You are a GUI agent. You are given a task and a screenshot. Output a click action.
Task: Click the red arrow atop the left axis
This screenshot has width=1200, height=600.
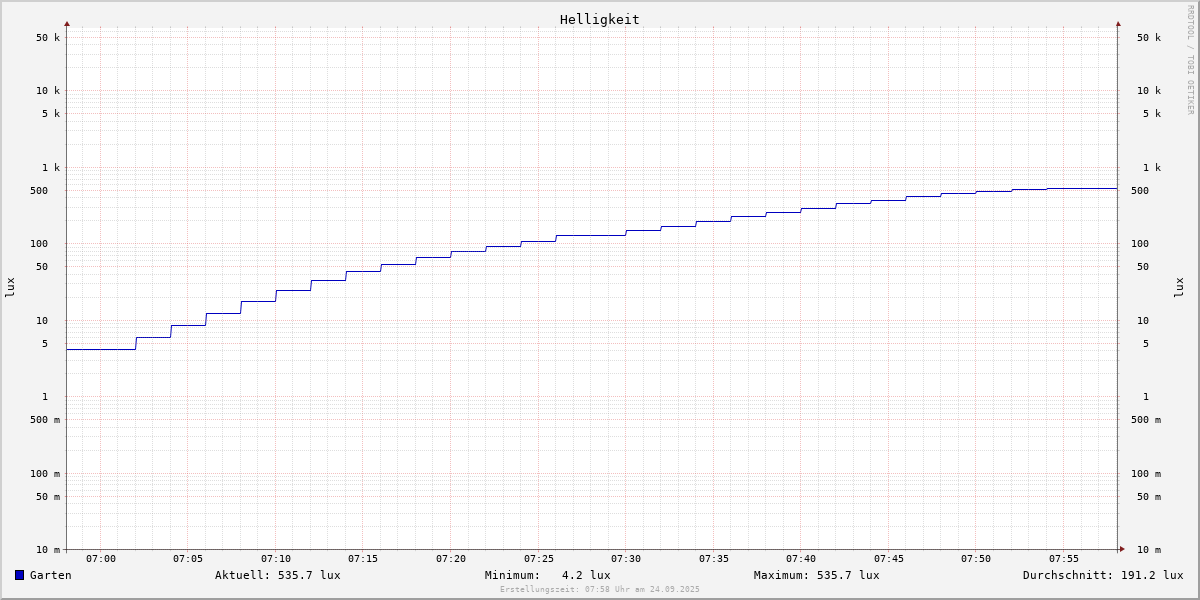click(x=67, y=23)
